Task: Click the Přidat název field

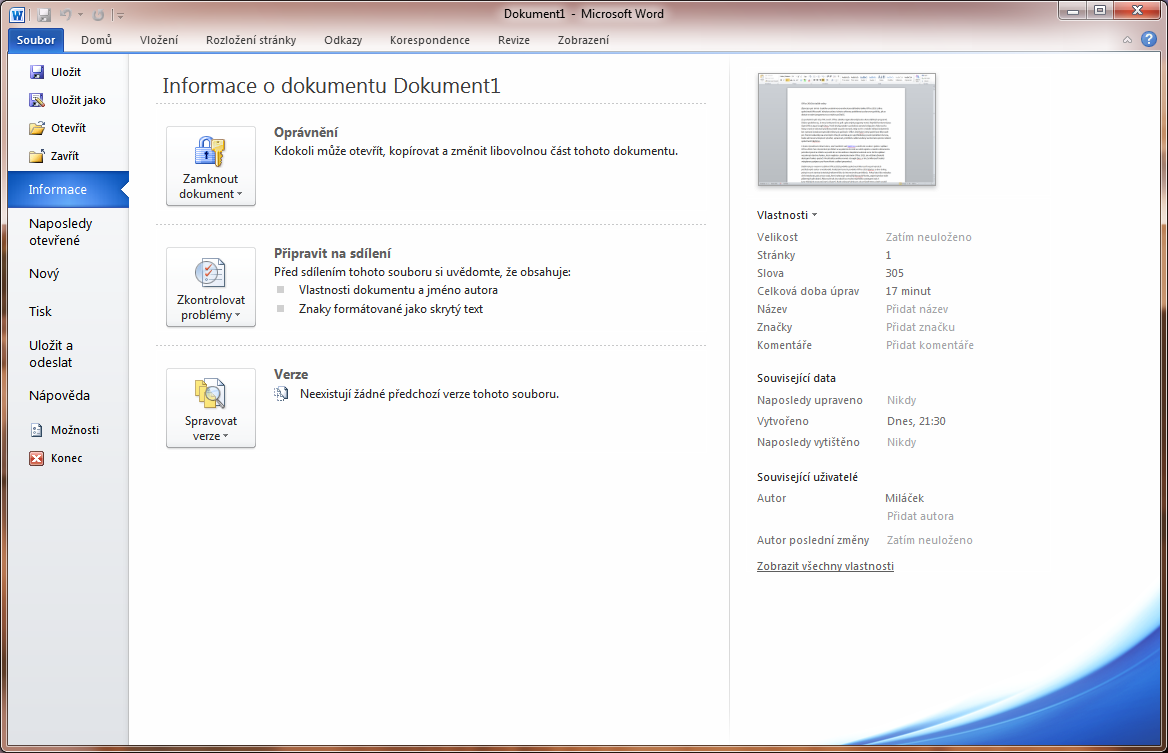Action: click(x=917, y=309)
